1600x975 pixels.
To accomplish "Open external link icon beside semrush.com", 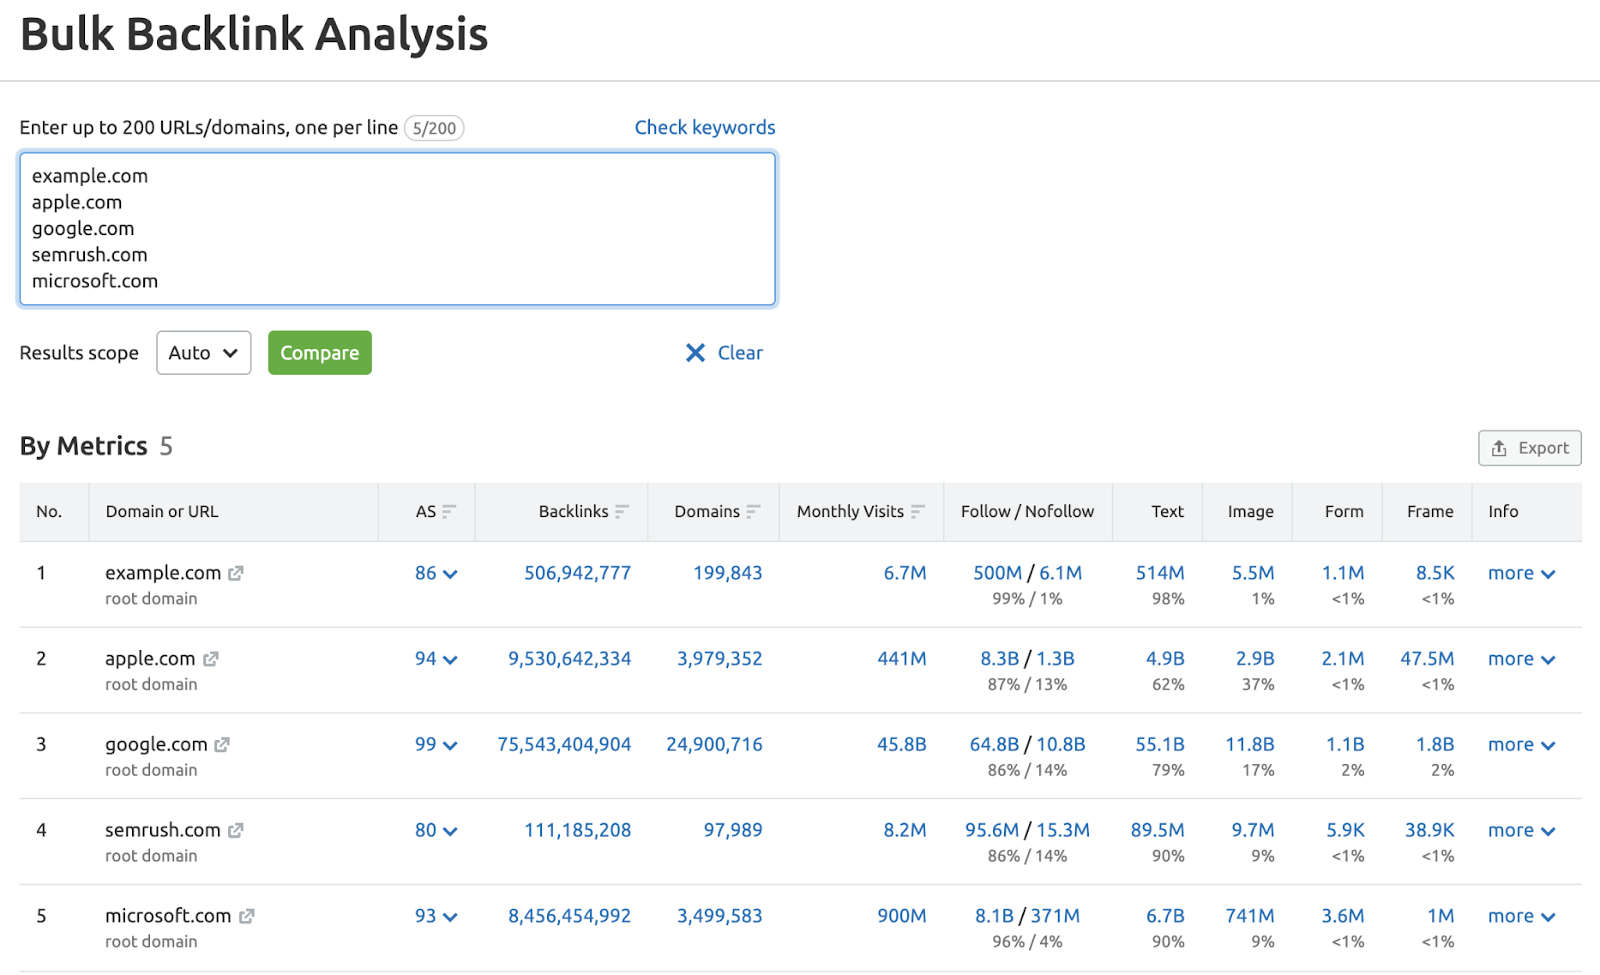I will 236,830.
